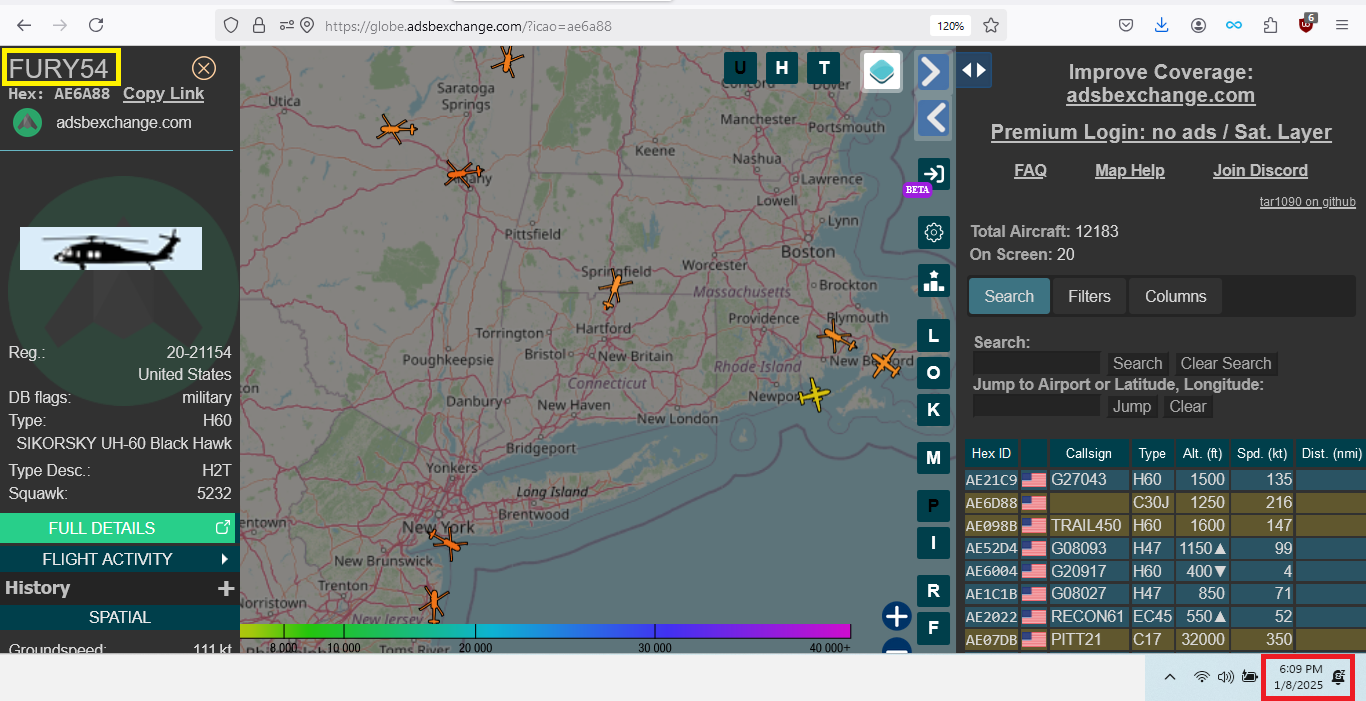Select the orange helicopter near Springfield on map
Viewport: 1366px width, 701px height.
(x=614, y=289)
